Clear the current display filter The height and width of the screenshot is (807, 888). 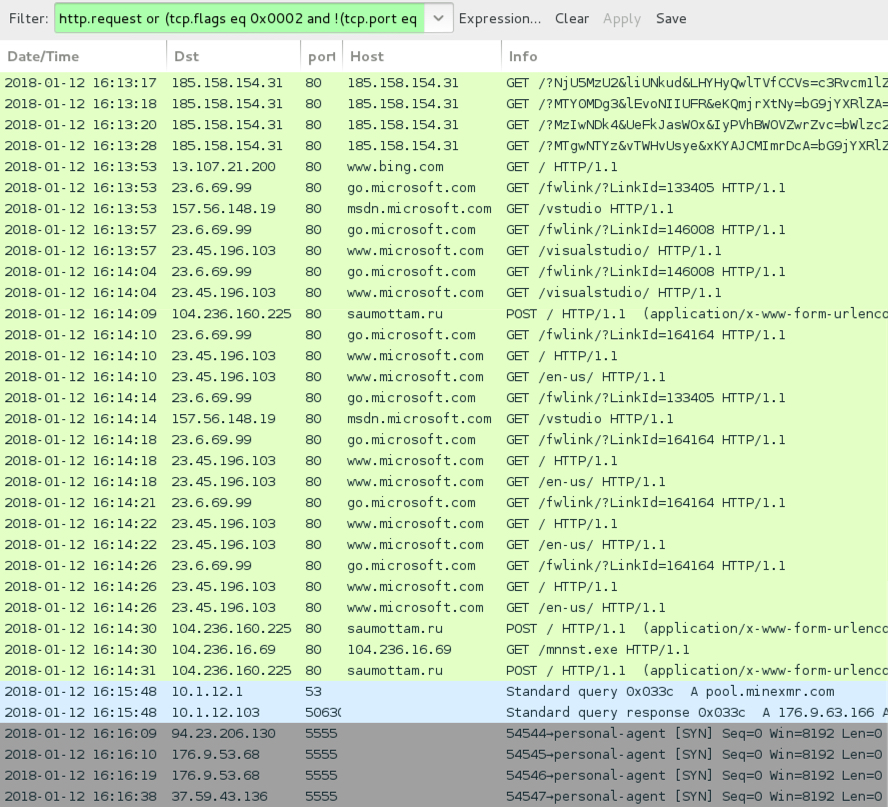point(571,19)
